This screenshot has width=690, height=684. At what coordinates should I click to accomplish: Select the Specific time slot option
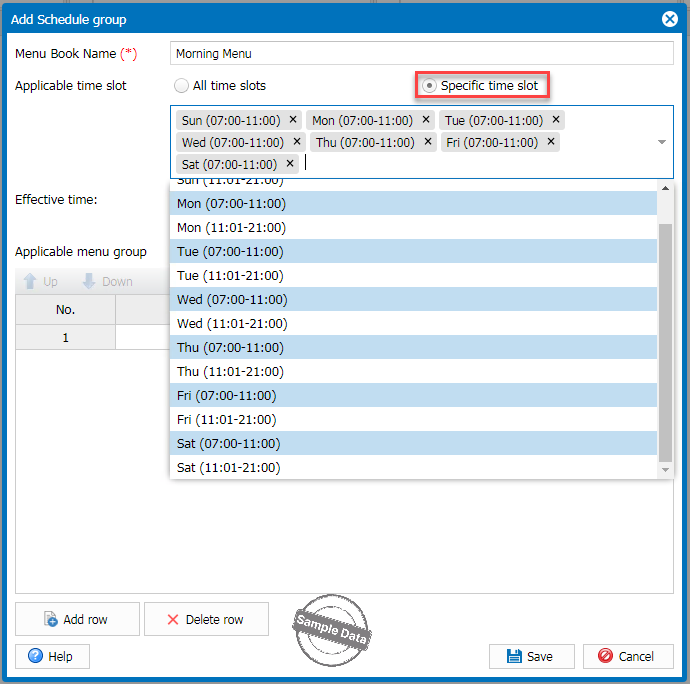pos(429,86)
